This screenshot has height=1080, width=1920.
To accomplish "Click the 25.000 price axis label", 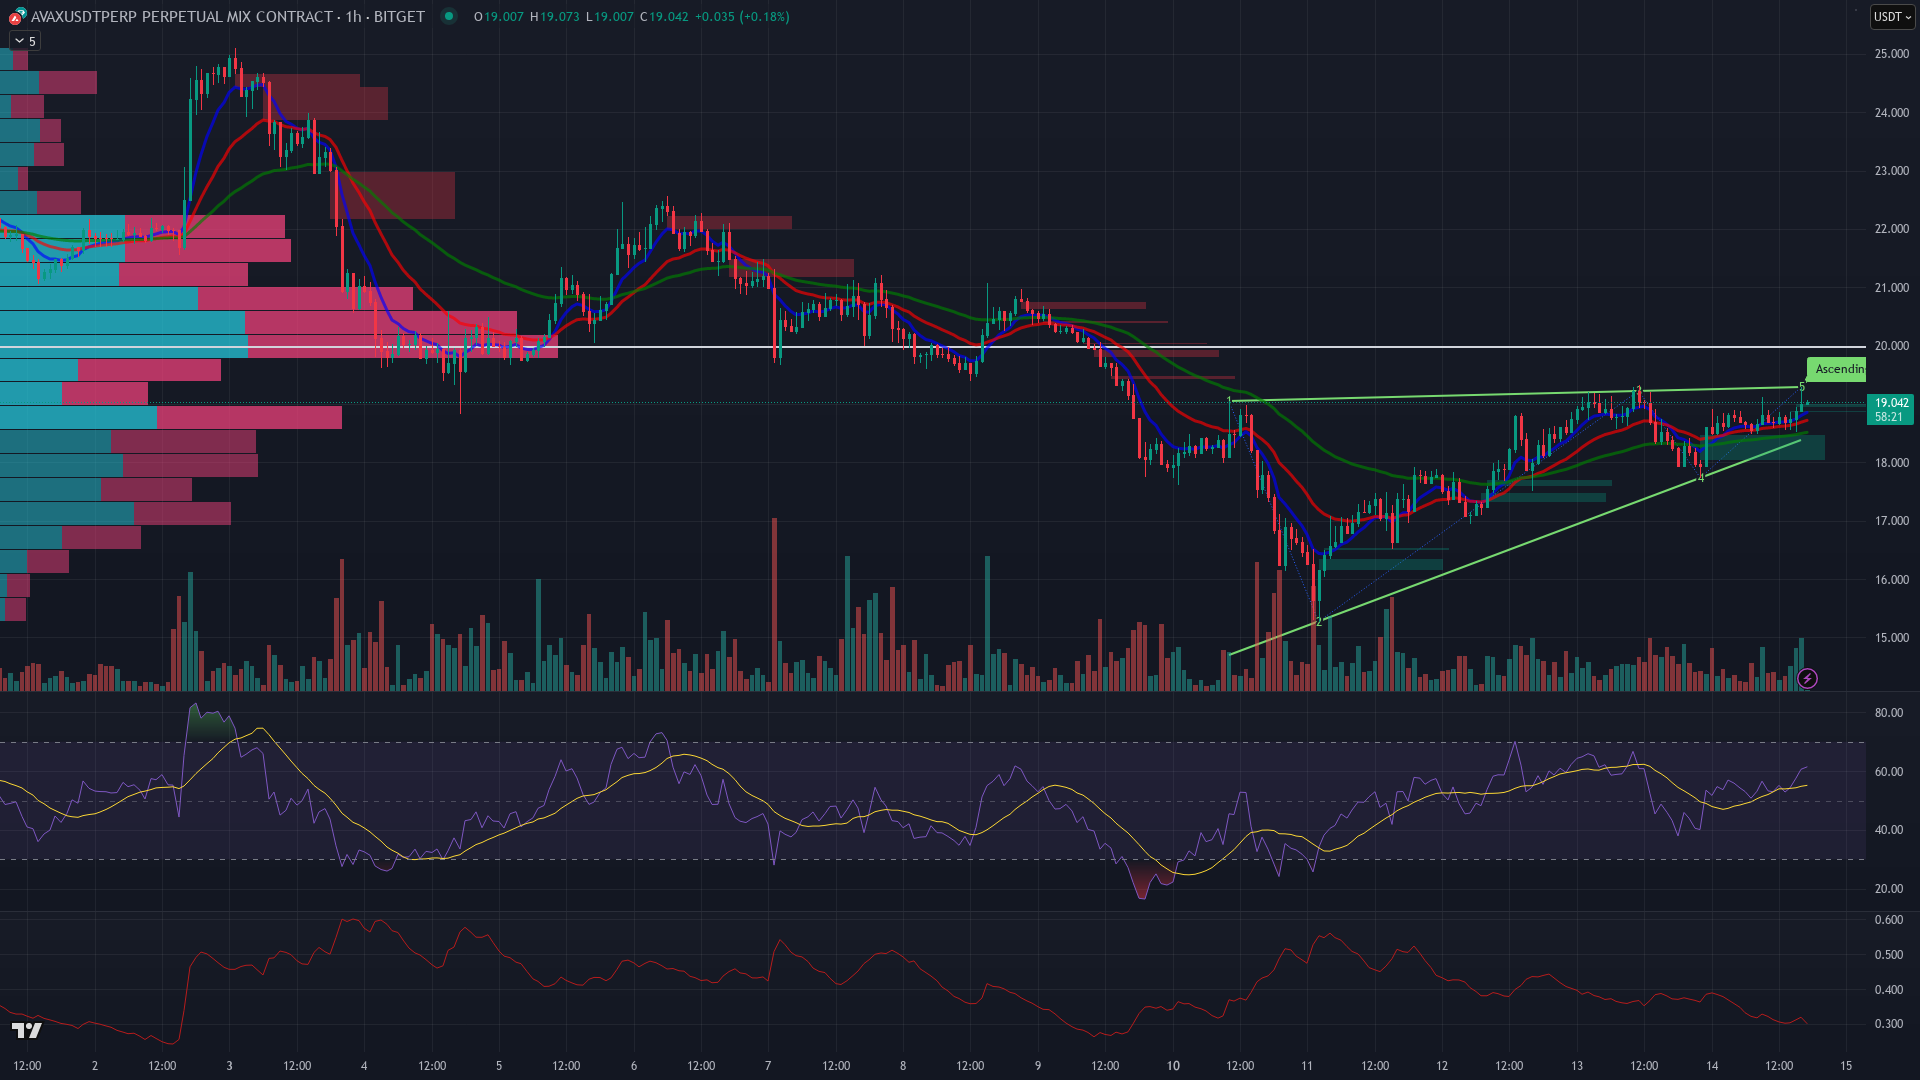I will click(x=1892, y=54).
